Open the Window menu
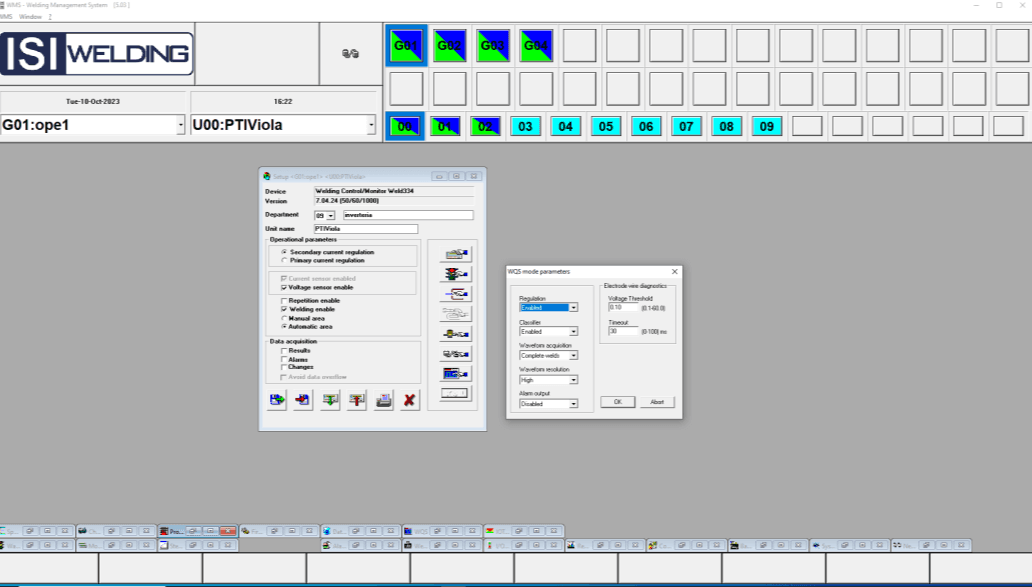Viewport: 1032px width, 587px height. (30, 17)
